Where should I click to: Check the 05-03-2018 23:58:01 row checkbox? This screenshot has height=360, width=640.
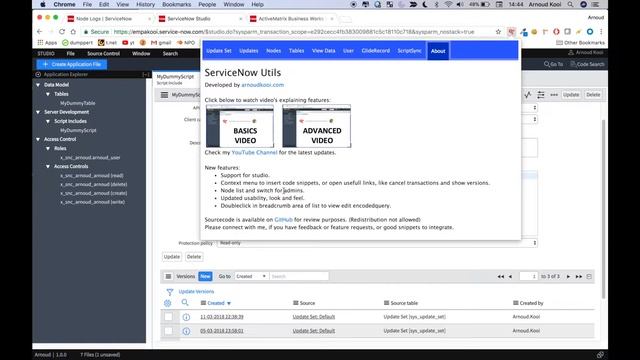pyautogui.click(x=168, y=331)
